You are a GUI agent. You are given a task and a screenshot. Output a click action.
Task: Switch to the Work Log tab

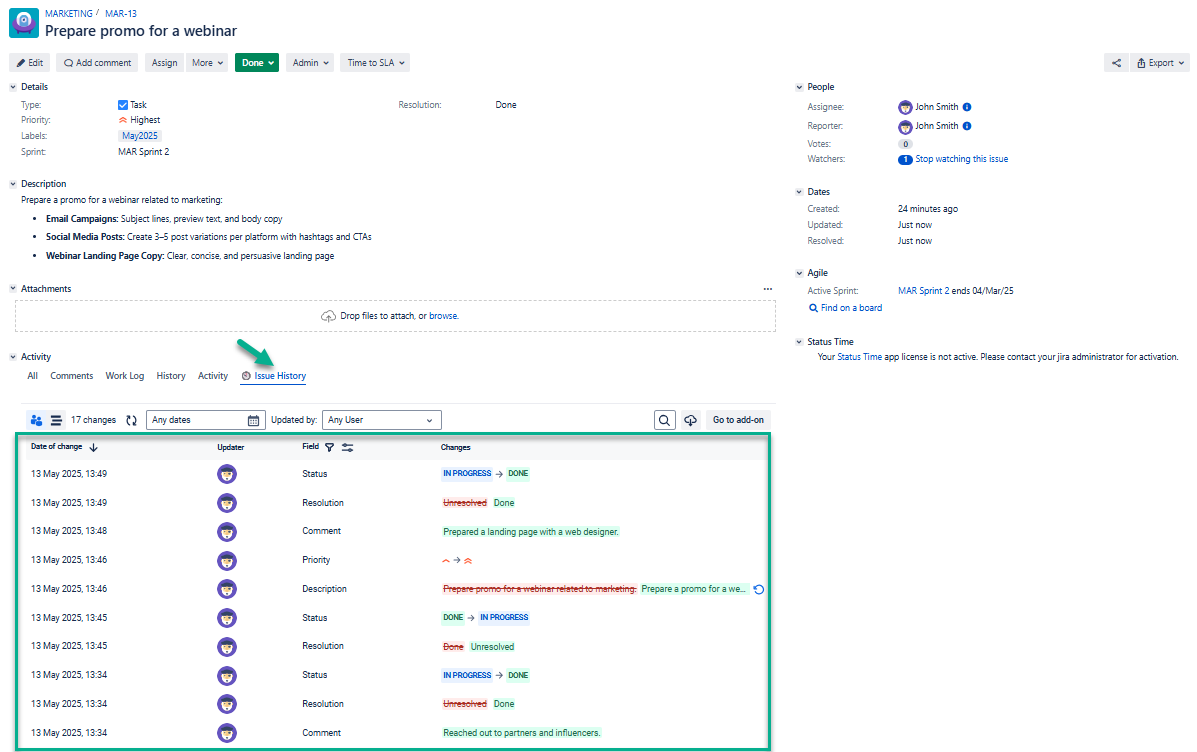(x=124, y=375)
